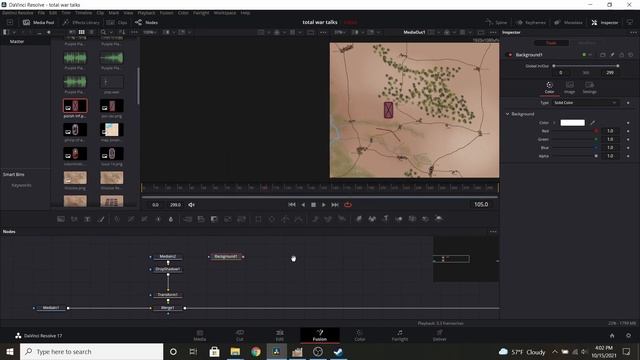Open Inspector panel options menu
Image resolution: width=640 pixels, height=360 pixels.
[633, 32]
